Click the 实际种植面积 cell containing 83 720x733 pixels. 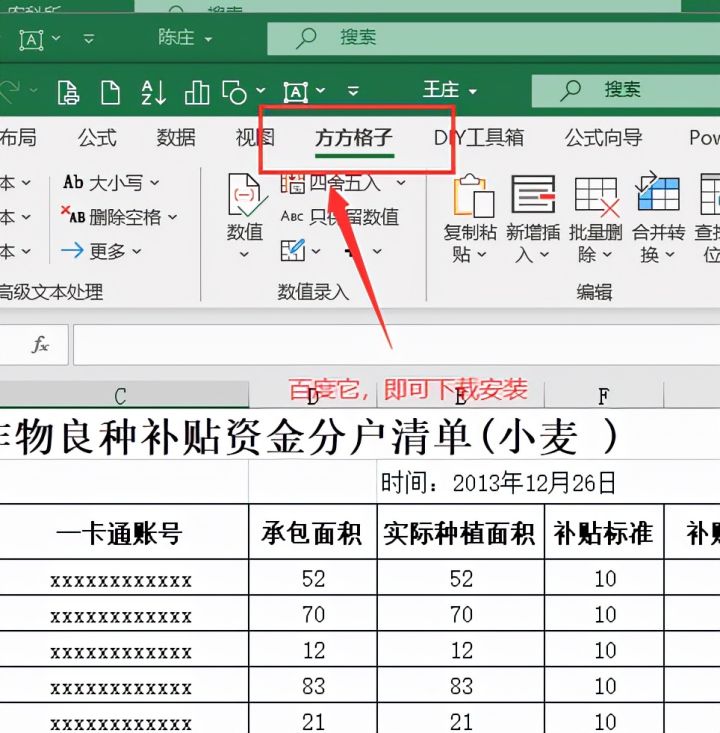[461, 685]
